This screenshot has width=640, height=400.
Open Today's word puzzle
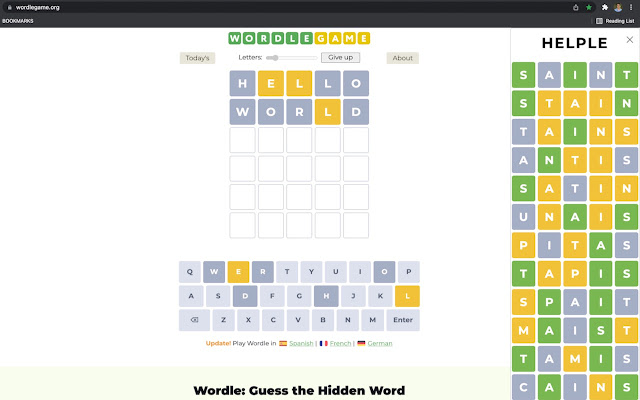click(198, 58)
